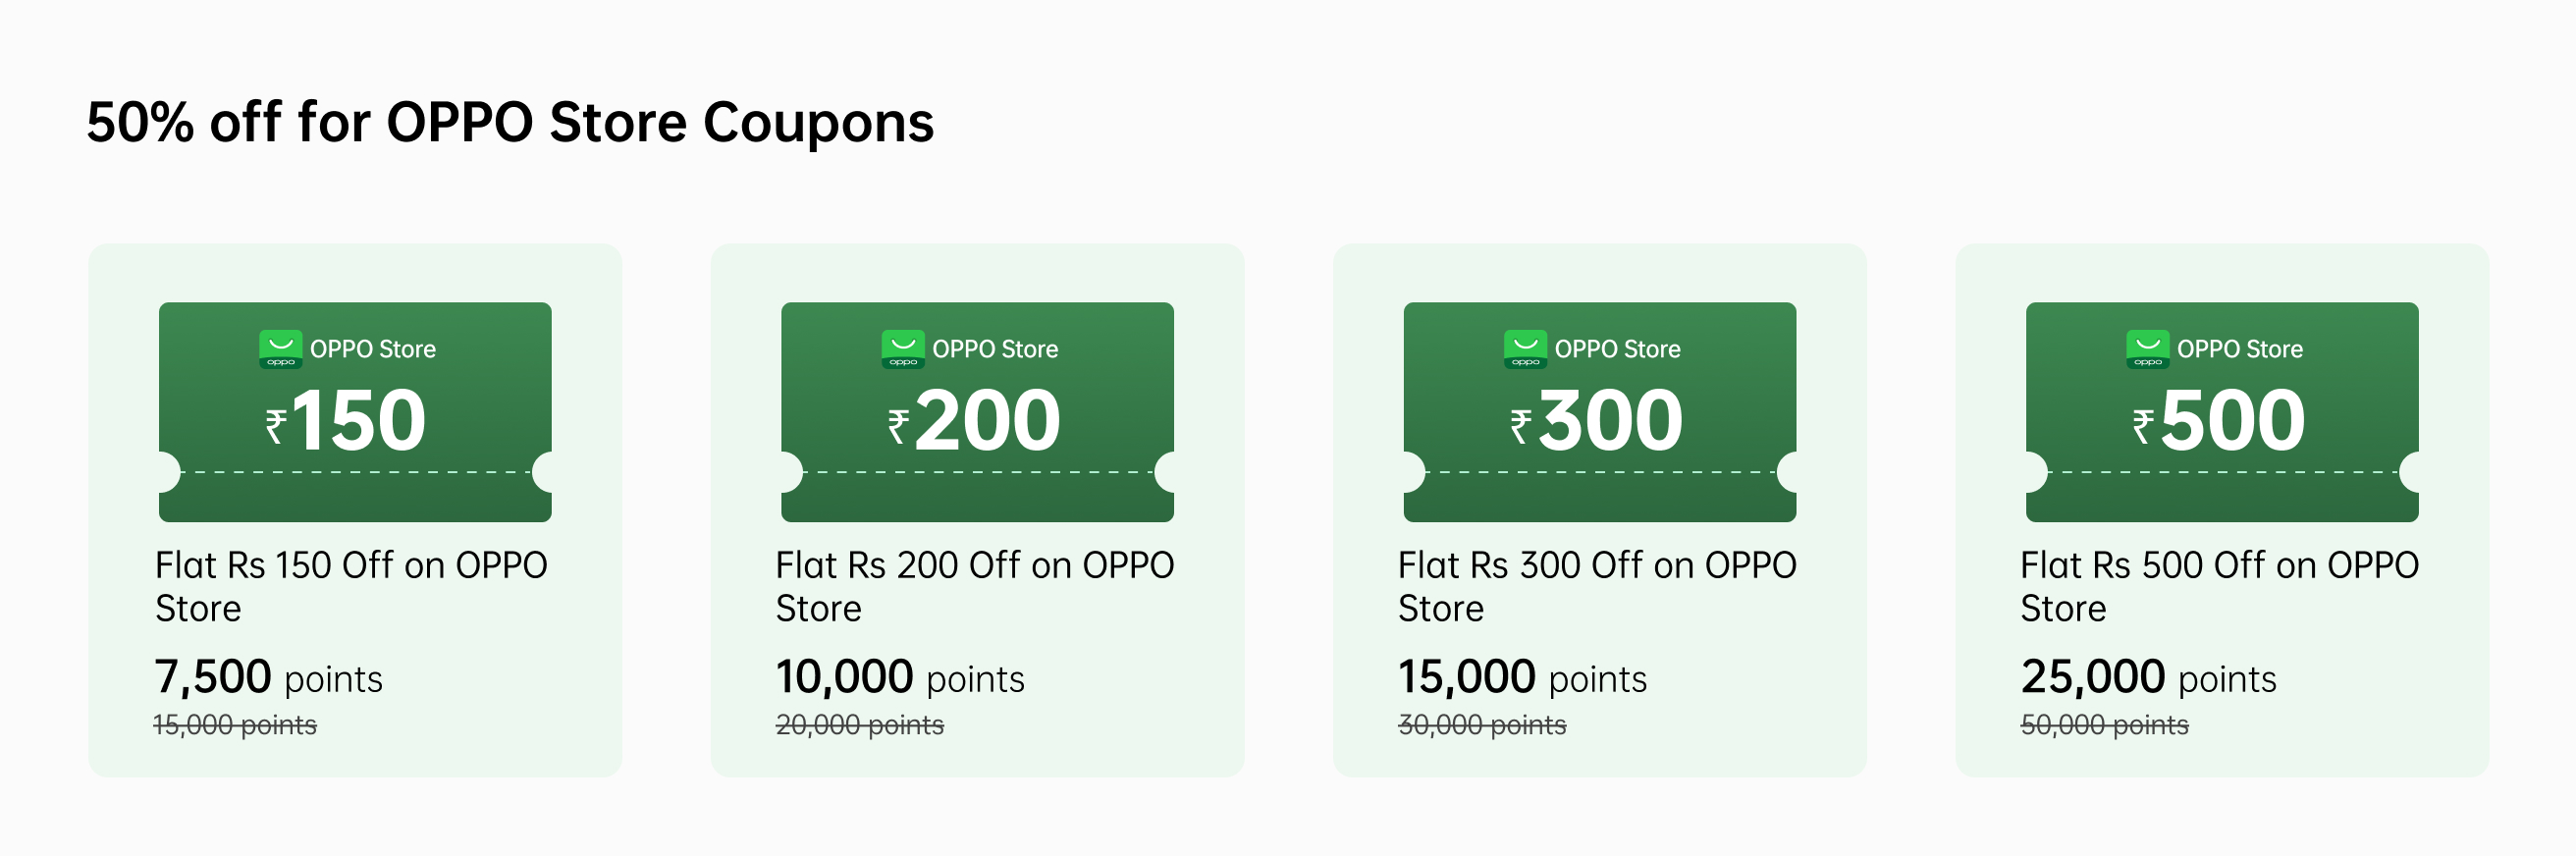The width and height of the screenshot is (2576, 856).
Task: Open the ₹200 green coupon image
Action: pos(977,412)
